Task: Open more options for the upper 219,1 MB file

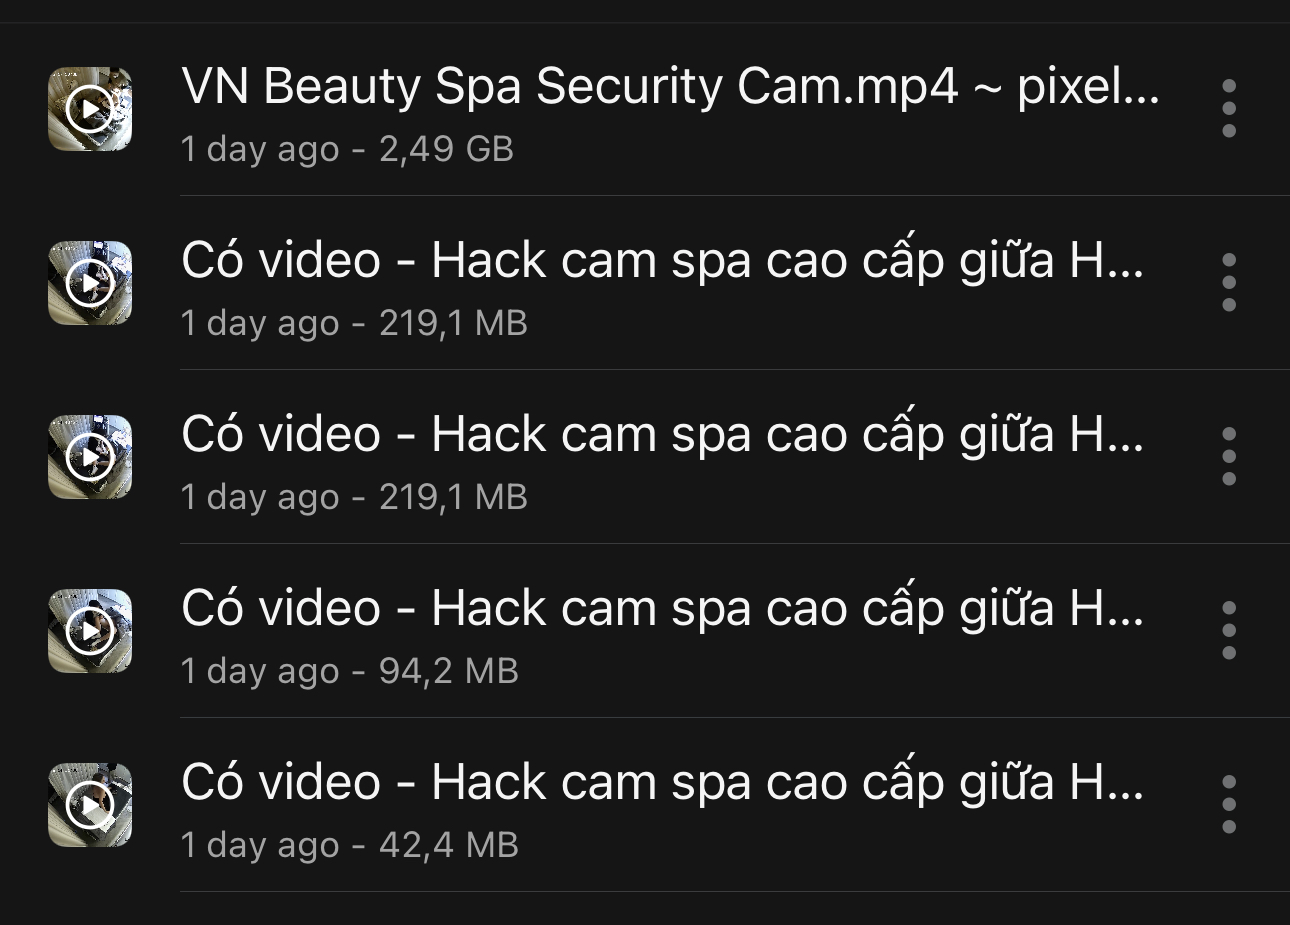Action: tap(1229, 282)
